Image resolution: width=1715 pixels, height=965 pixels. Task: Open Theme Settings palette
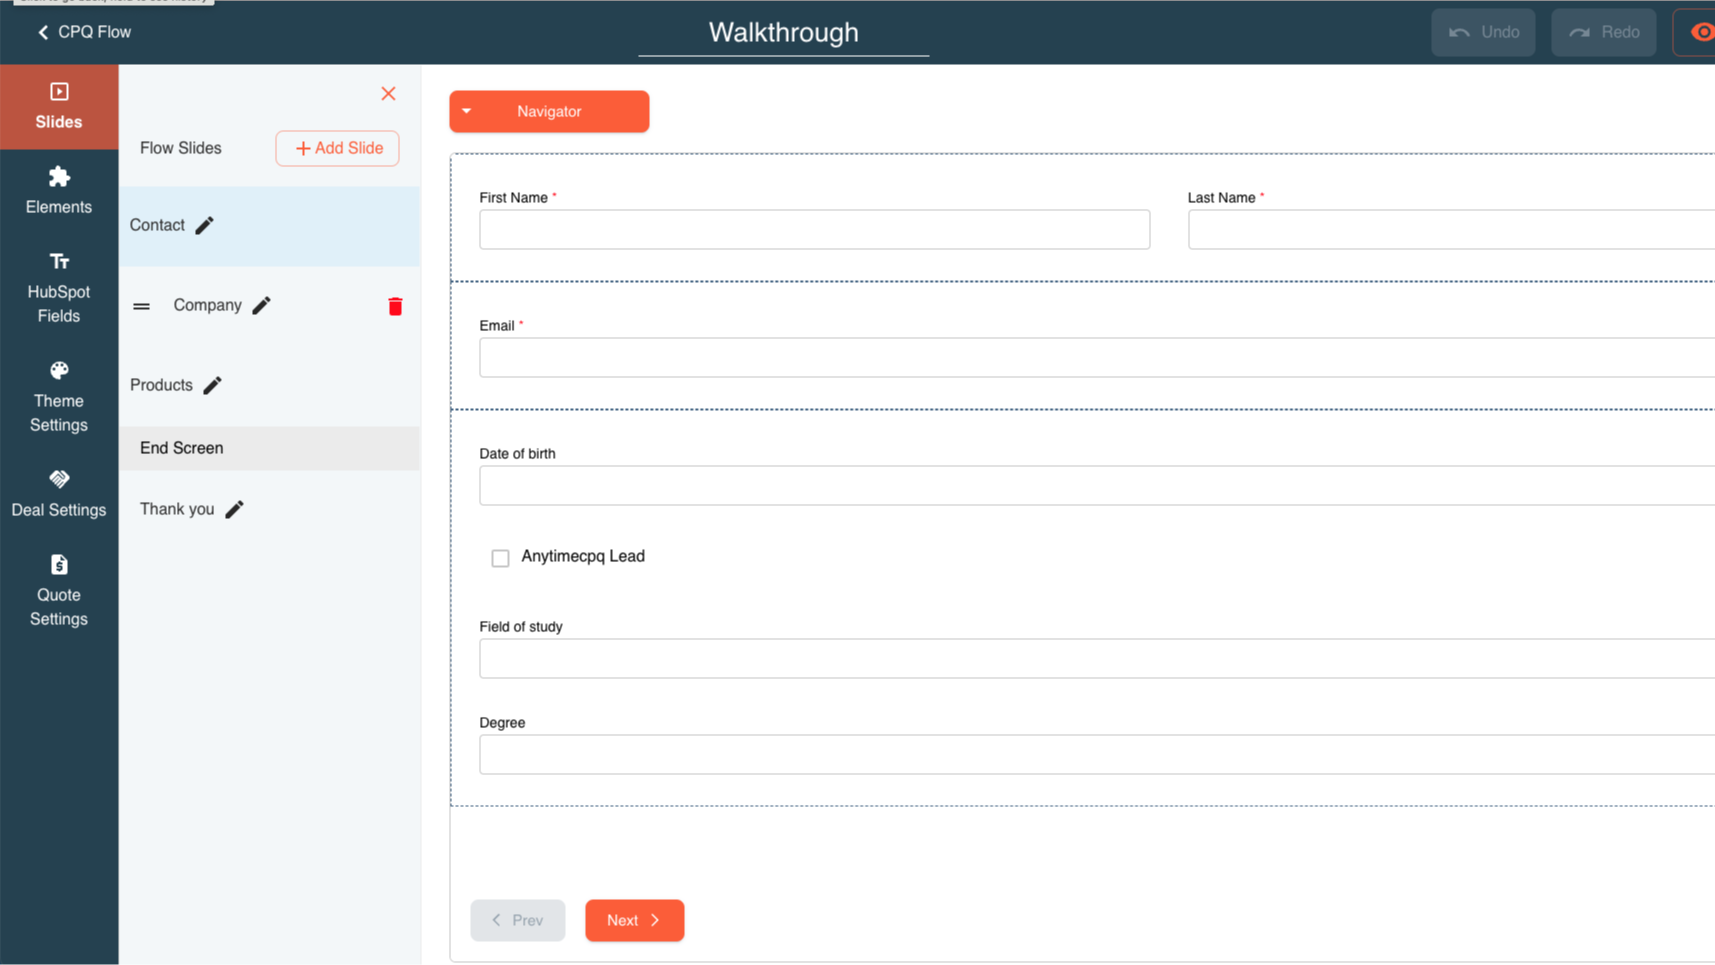click(59, 397)
